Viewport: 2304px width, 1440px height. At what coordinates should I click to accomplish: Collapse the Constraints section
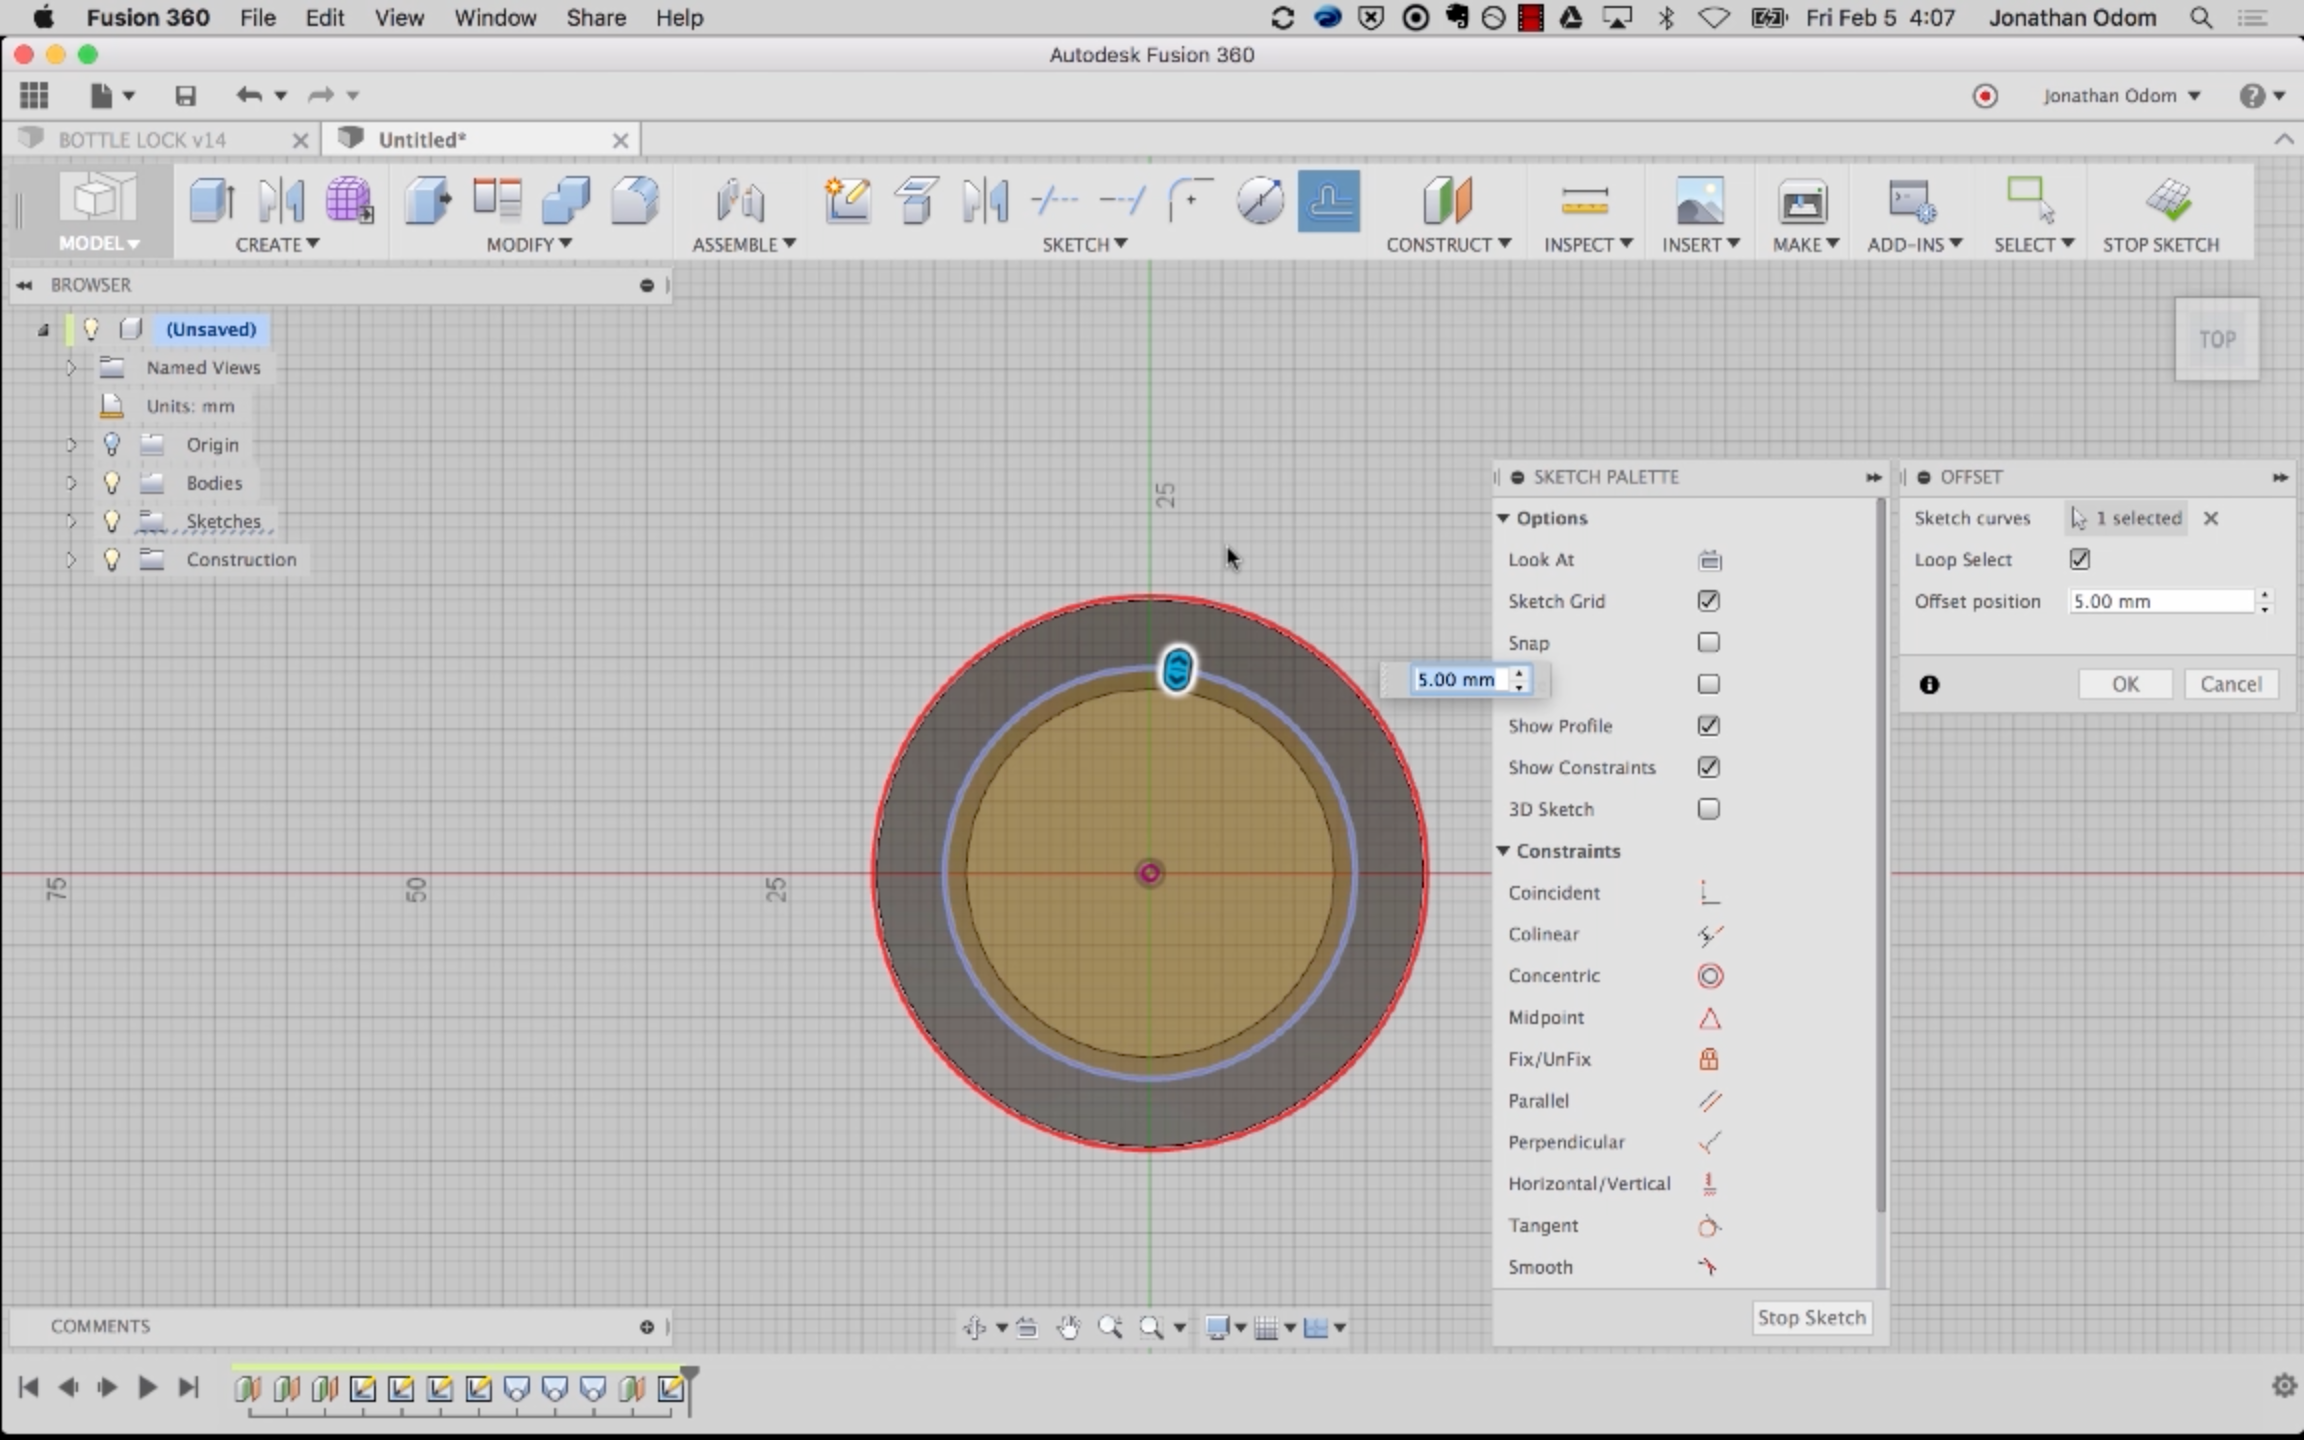point(1504,851)
